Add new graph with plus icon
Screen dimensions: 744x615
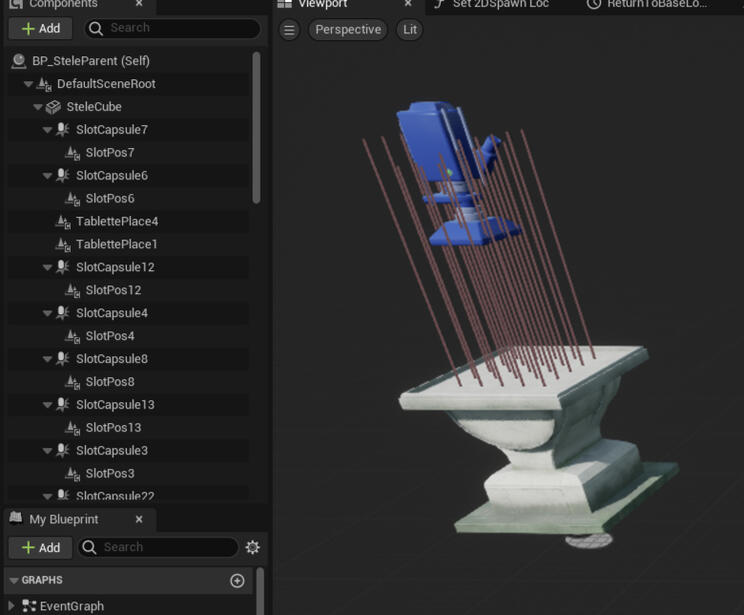237,581
